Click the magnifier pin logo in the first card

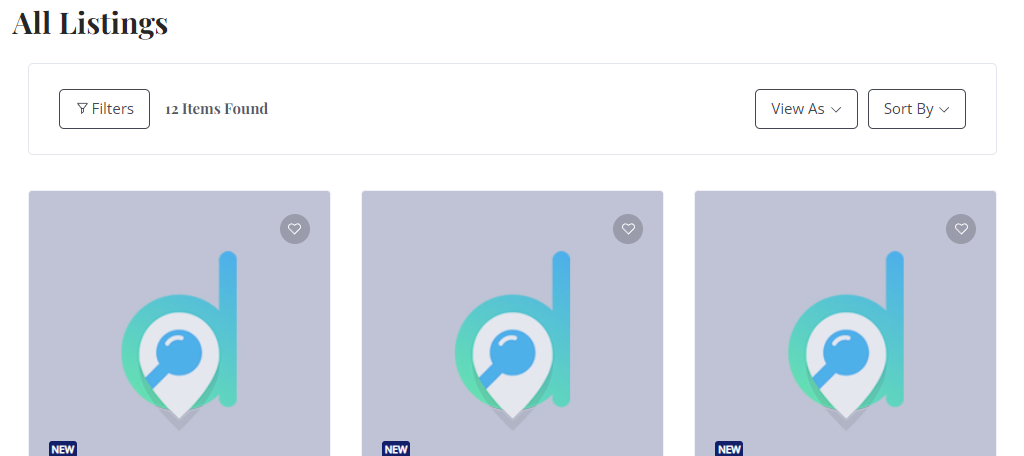[179, 365]
